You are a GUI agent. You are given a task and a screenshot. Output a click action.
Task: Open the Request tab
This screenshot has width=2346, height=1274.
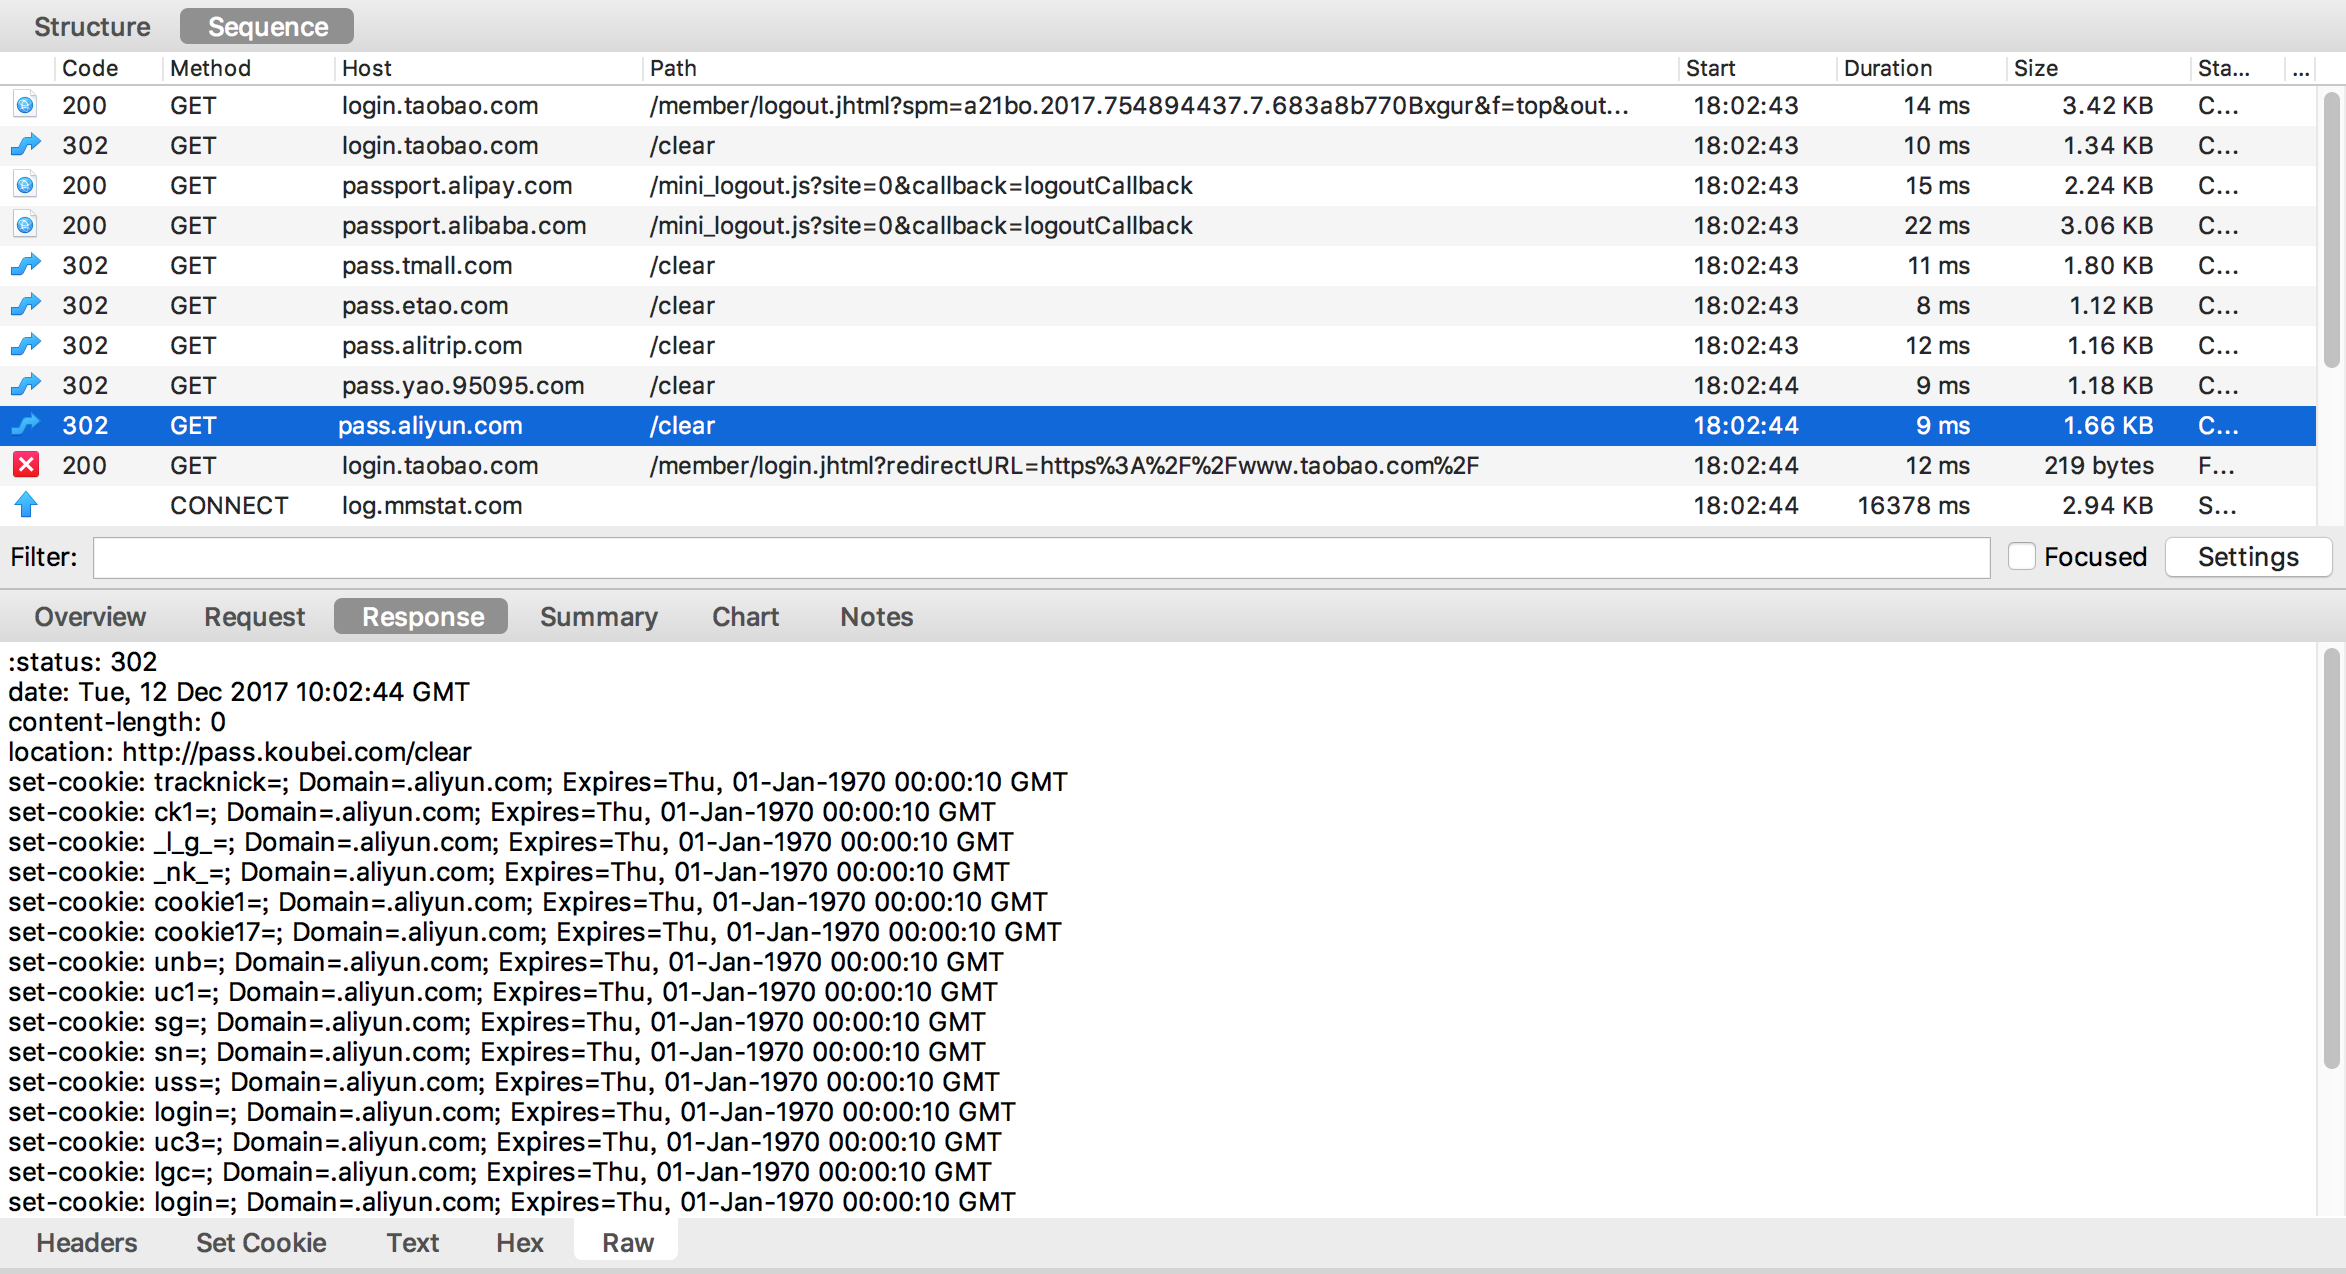click(x=254, y=617)
